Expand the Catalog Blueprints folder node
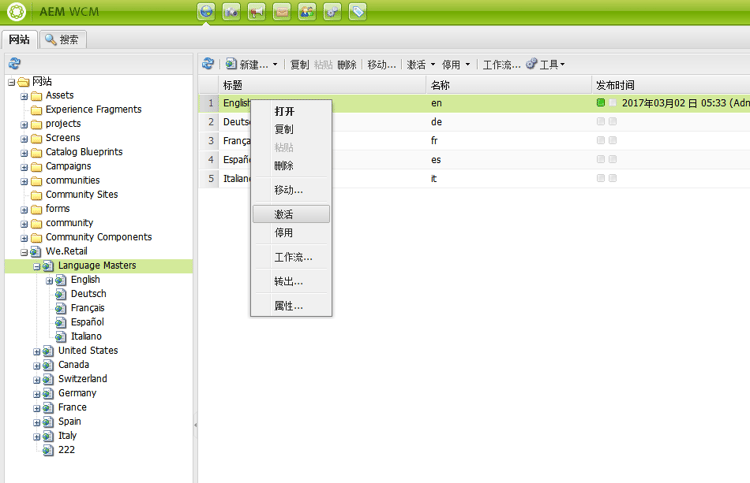 coord(24,154)
